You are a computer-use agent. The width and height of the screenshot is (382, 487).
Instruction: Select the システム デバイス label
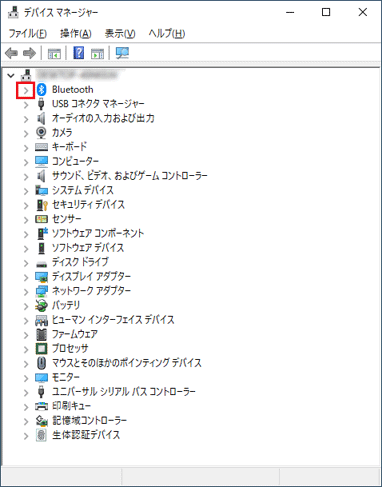click(x=83, y=190)
